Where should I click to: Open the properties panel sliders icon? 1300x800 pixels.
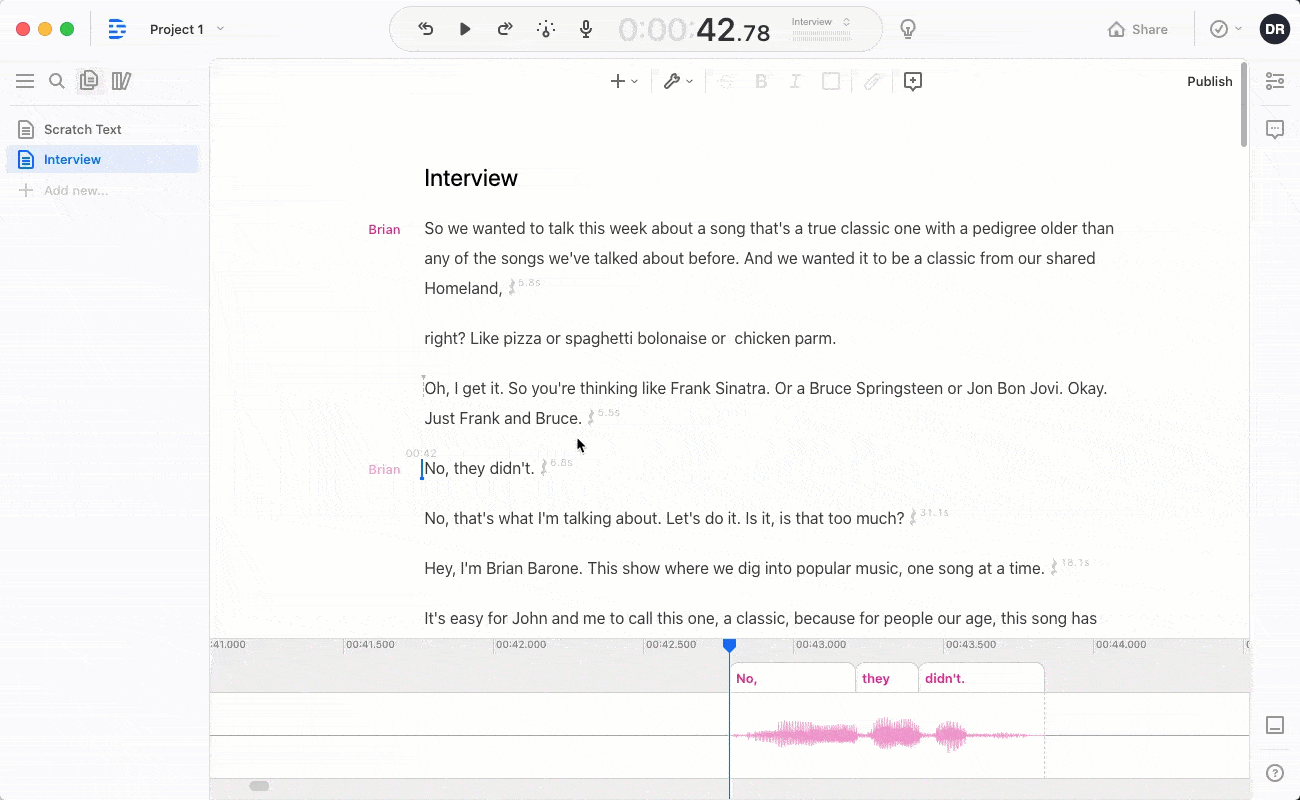[x=1275, y=81]
